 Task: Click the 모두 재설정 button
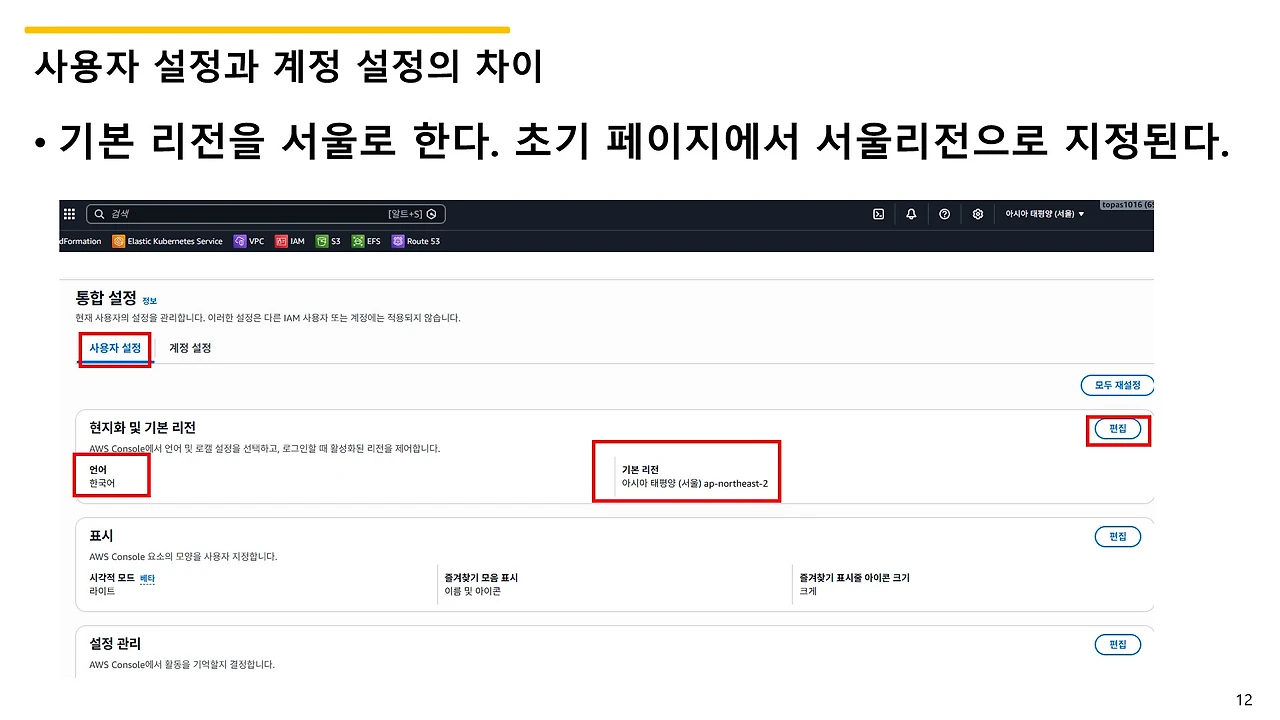tap(1117, 385)
